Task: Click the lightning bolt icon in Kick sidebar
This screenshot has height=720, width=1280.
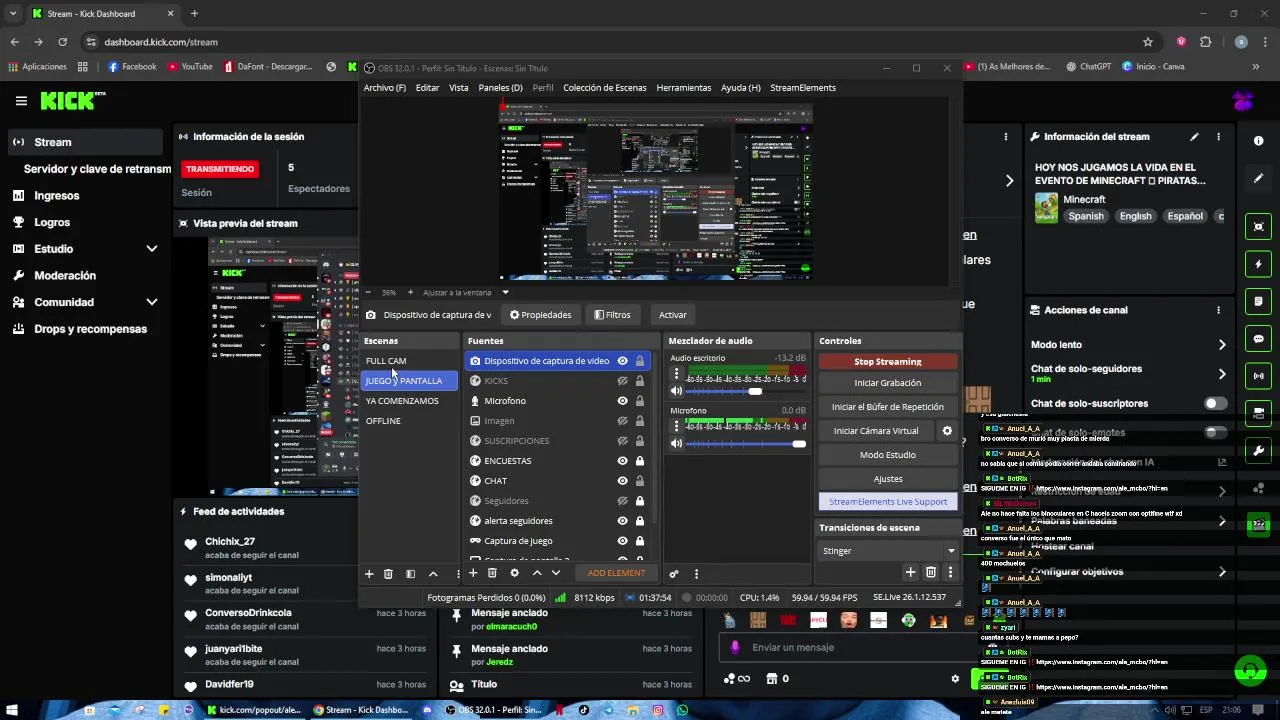Action: tap(1258, 265)
